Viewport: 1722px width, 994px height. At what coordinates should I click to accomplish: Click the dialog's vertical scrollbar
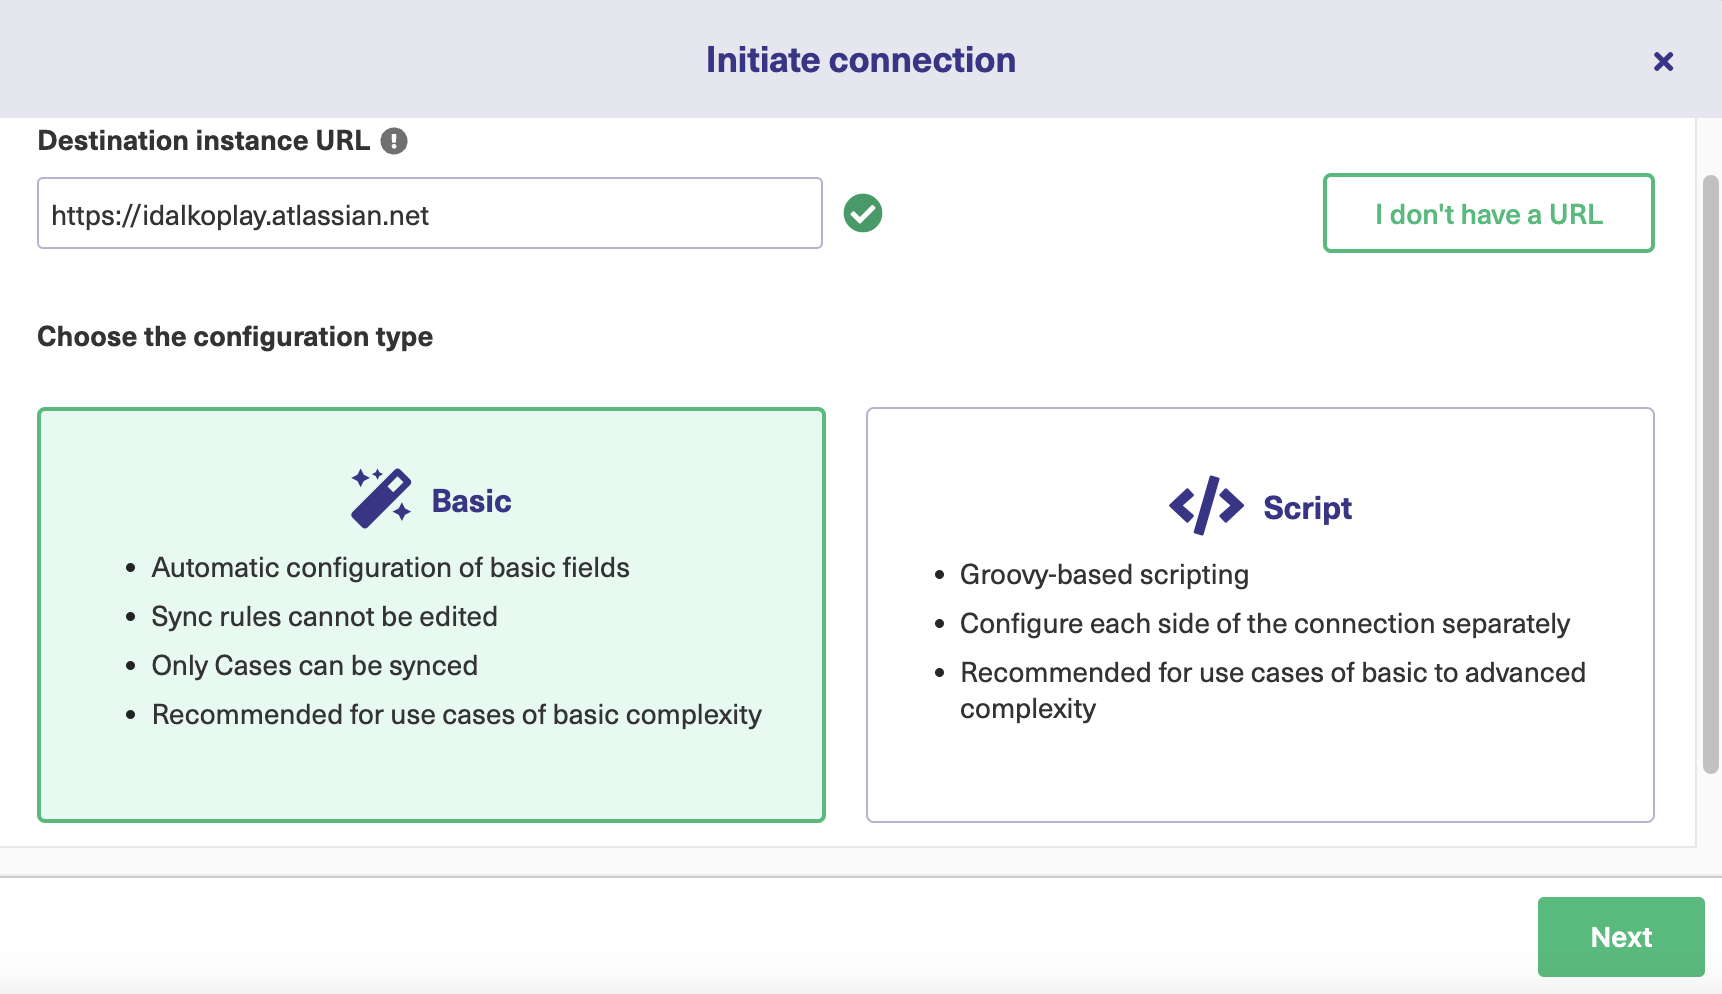point(1711,475)
